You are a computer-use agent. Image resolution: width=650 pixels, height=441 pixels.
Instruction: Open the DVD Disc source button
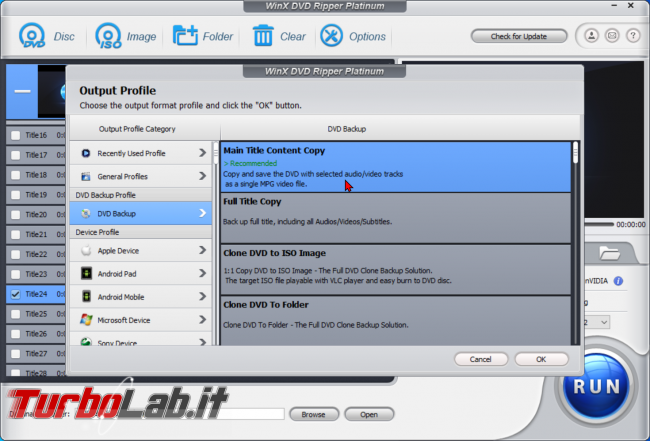pyautogui.click(x=46, y=36)
